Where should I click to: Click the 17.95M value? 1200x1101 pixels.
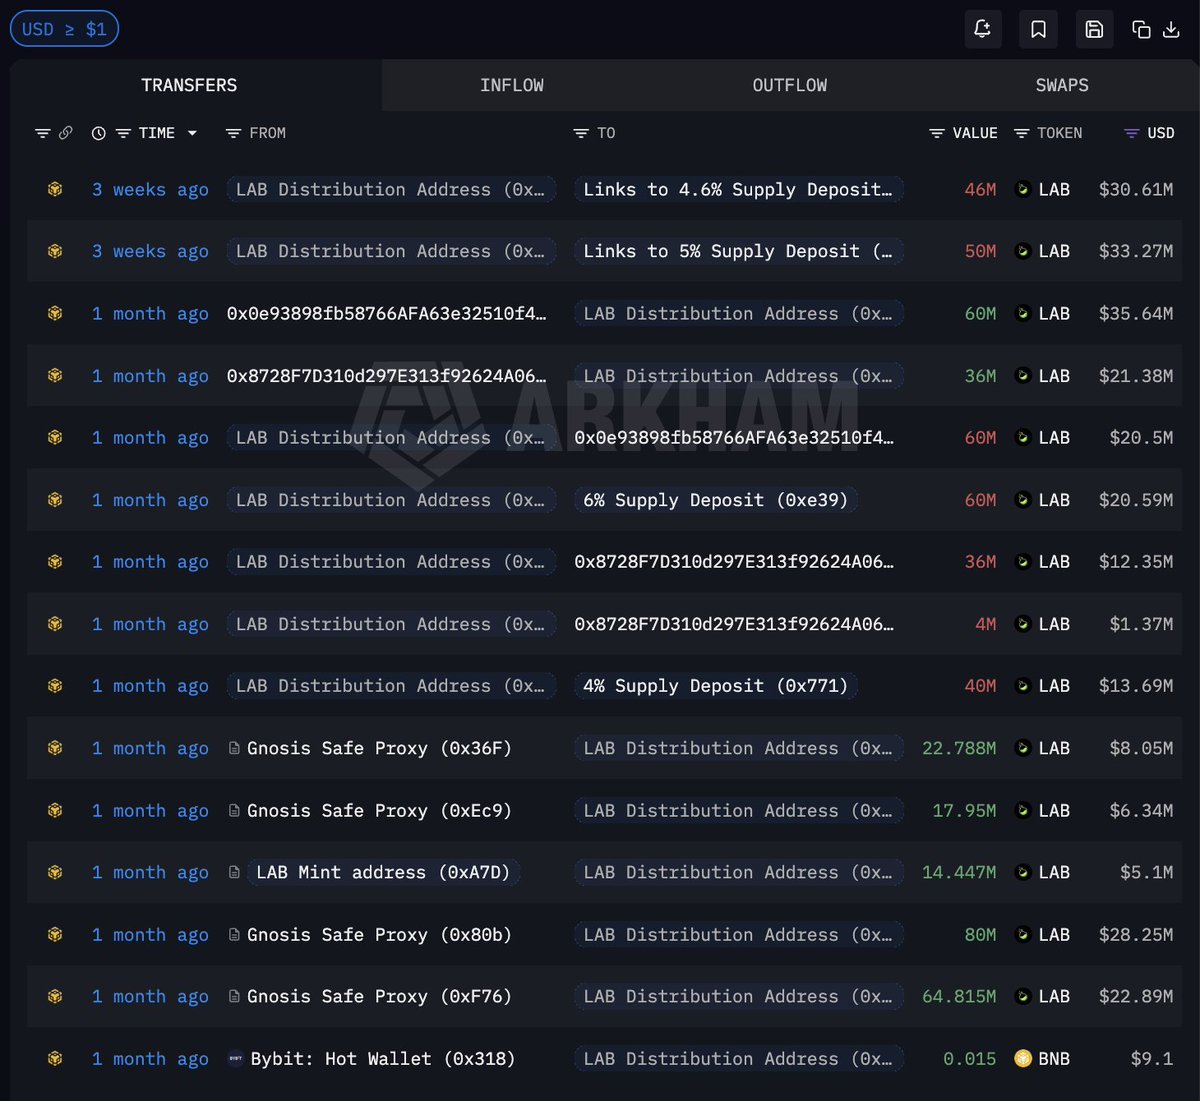[x=964, y=810]
